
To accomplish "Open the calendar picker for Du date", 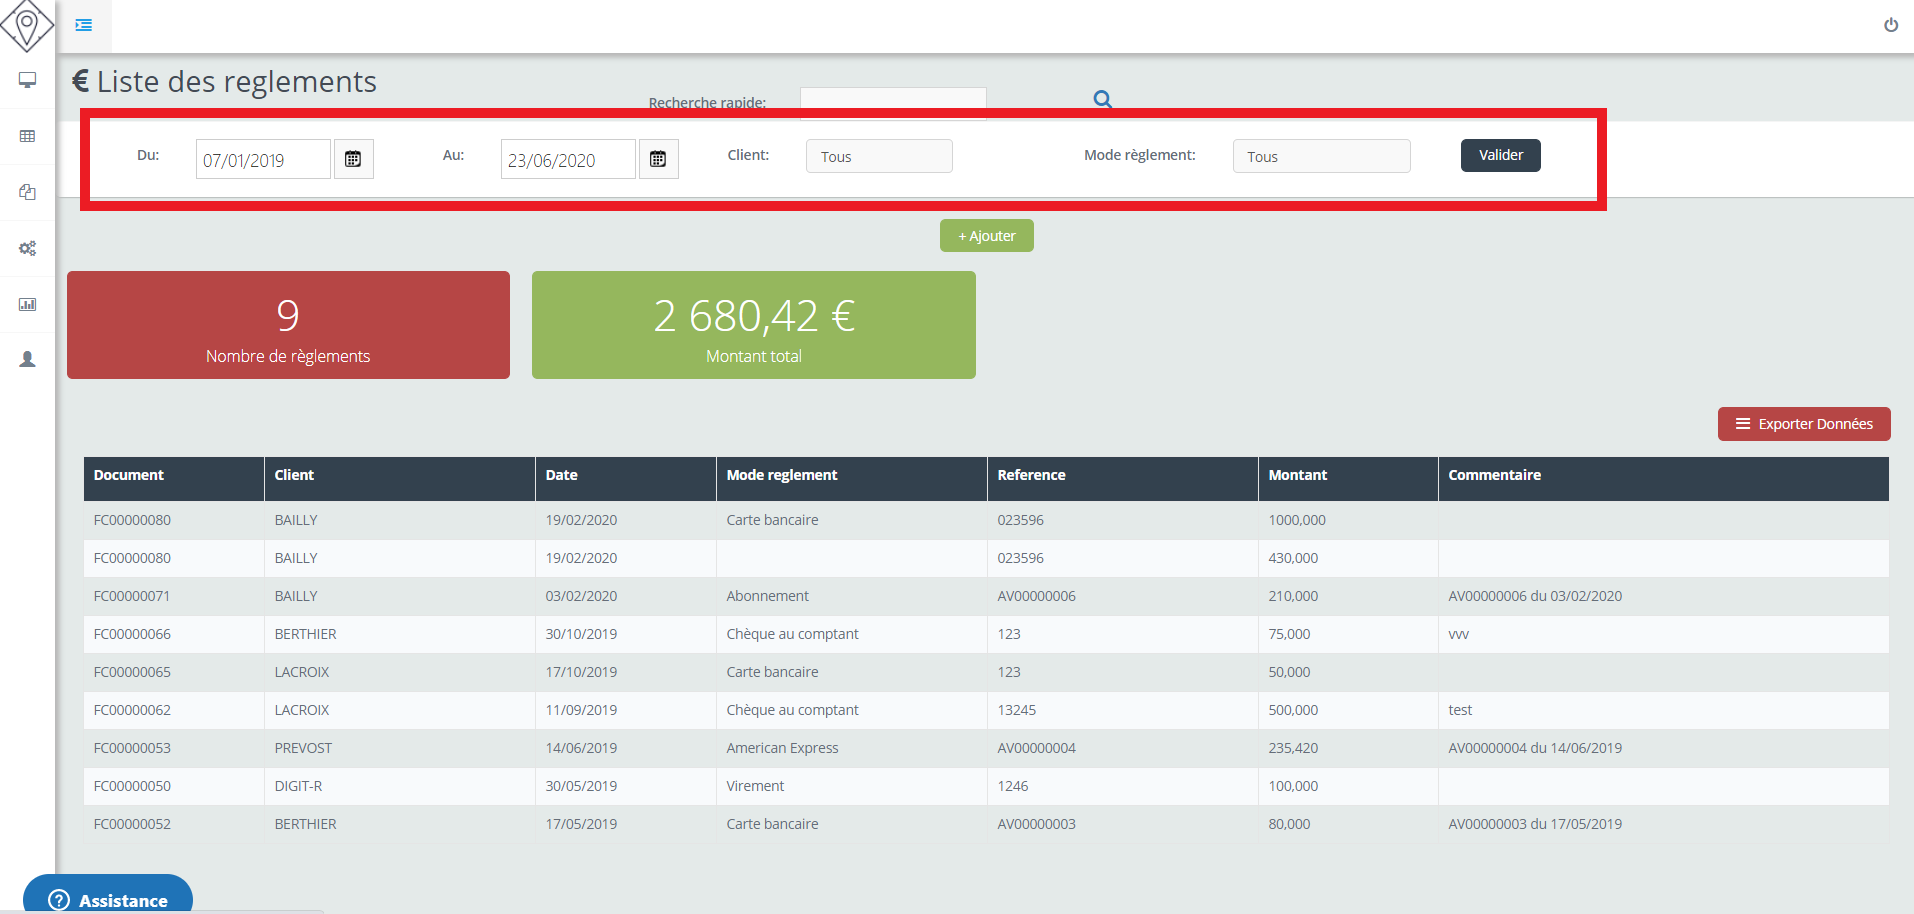I will [353, 159].
